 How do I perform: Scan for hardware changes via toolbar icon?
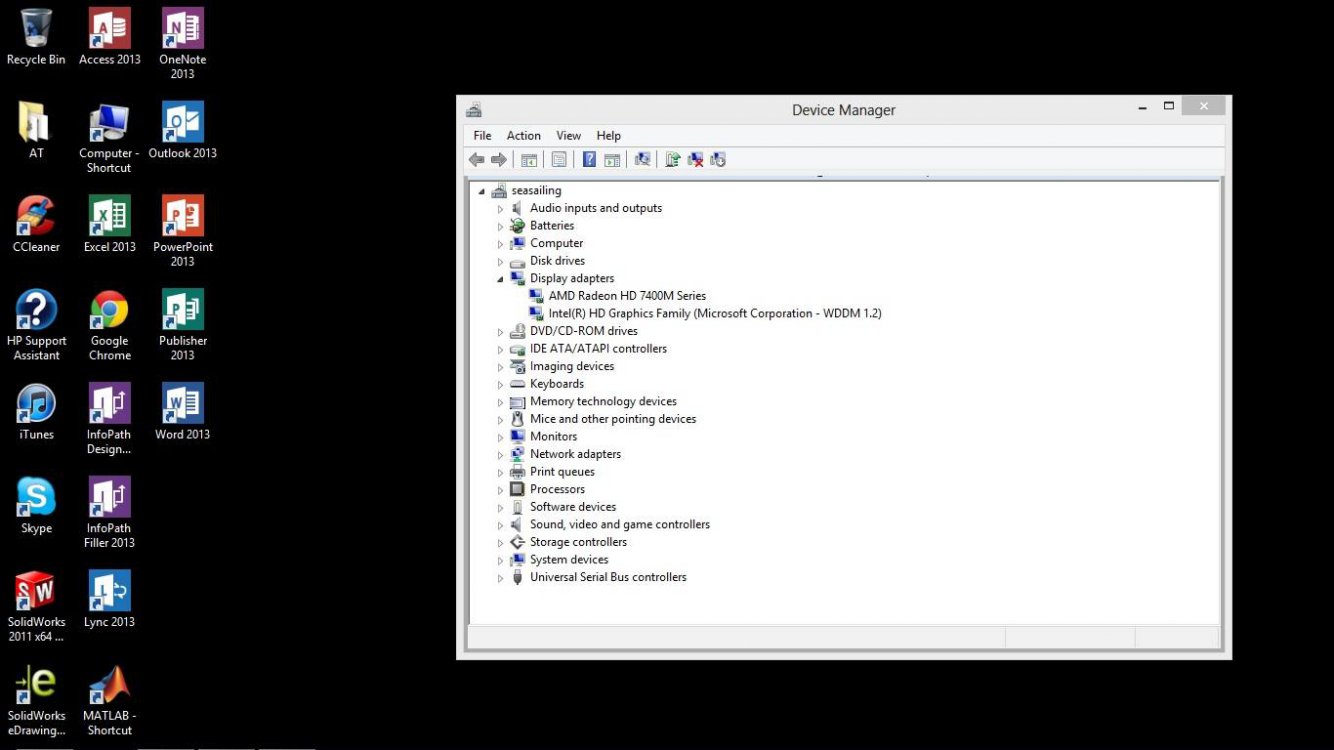click(642, 160)
